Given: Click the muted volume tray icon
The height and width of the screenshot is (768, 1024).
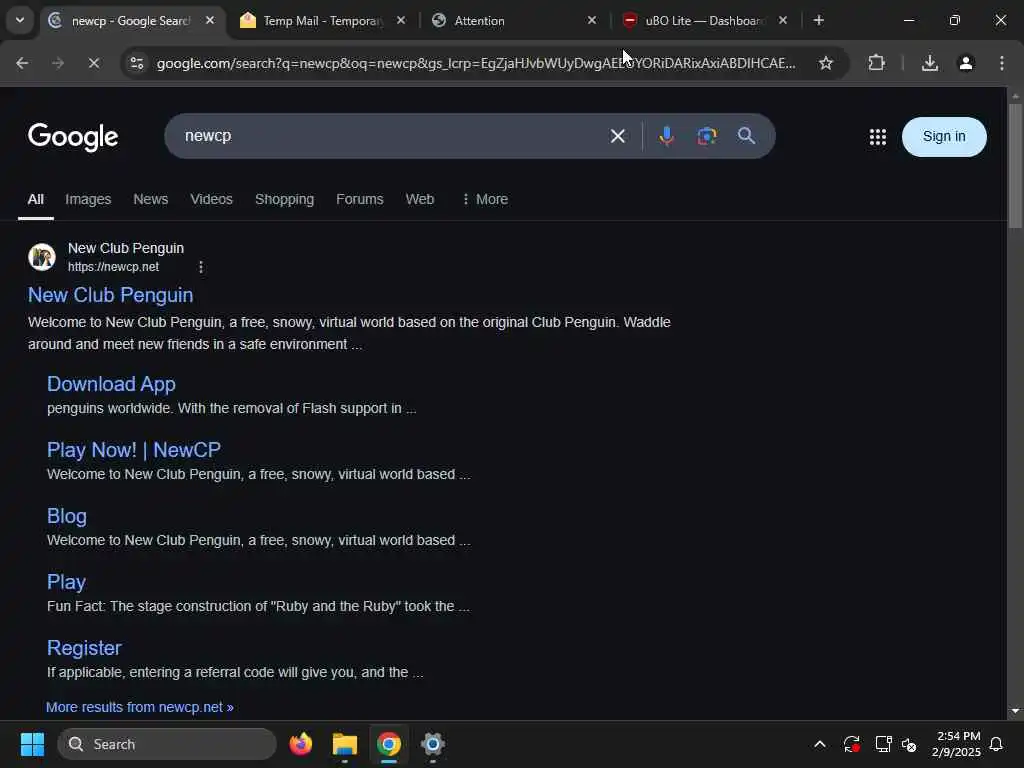Looking at the screenshot, I should tap(909, 744).
